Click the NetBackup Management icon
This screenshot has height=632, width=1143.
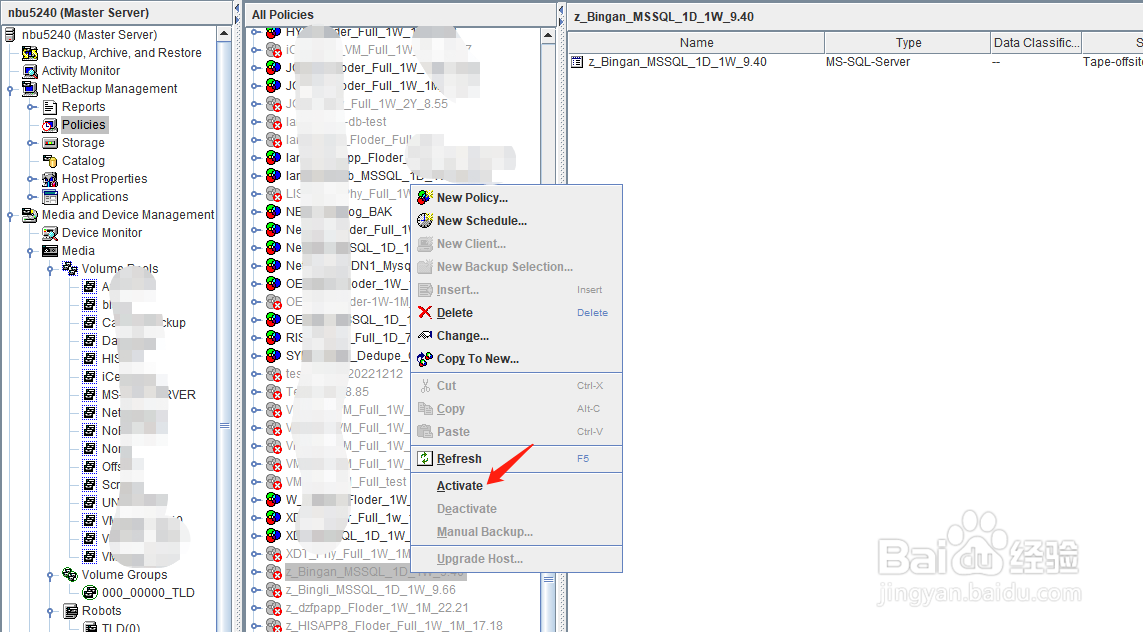pyautogui.click(x=30, y=88)
